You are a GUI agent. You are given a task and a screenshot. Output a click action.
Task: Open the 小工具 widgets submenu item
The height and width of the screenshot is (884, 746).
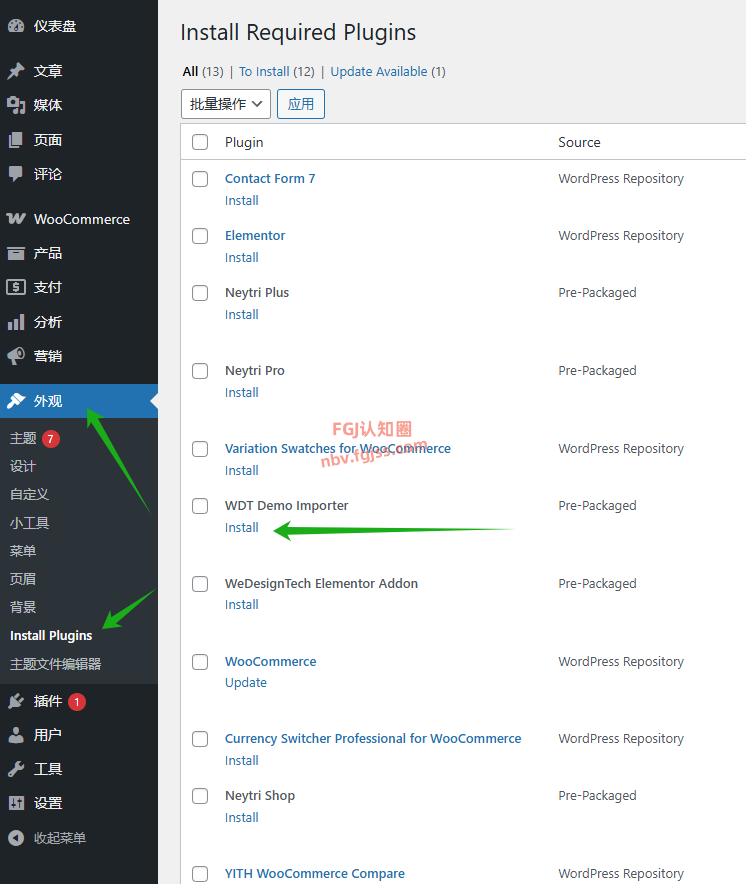[x=29, y=523]
